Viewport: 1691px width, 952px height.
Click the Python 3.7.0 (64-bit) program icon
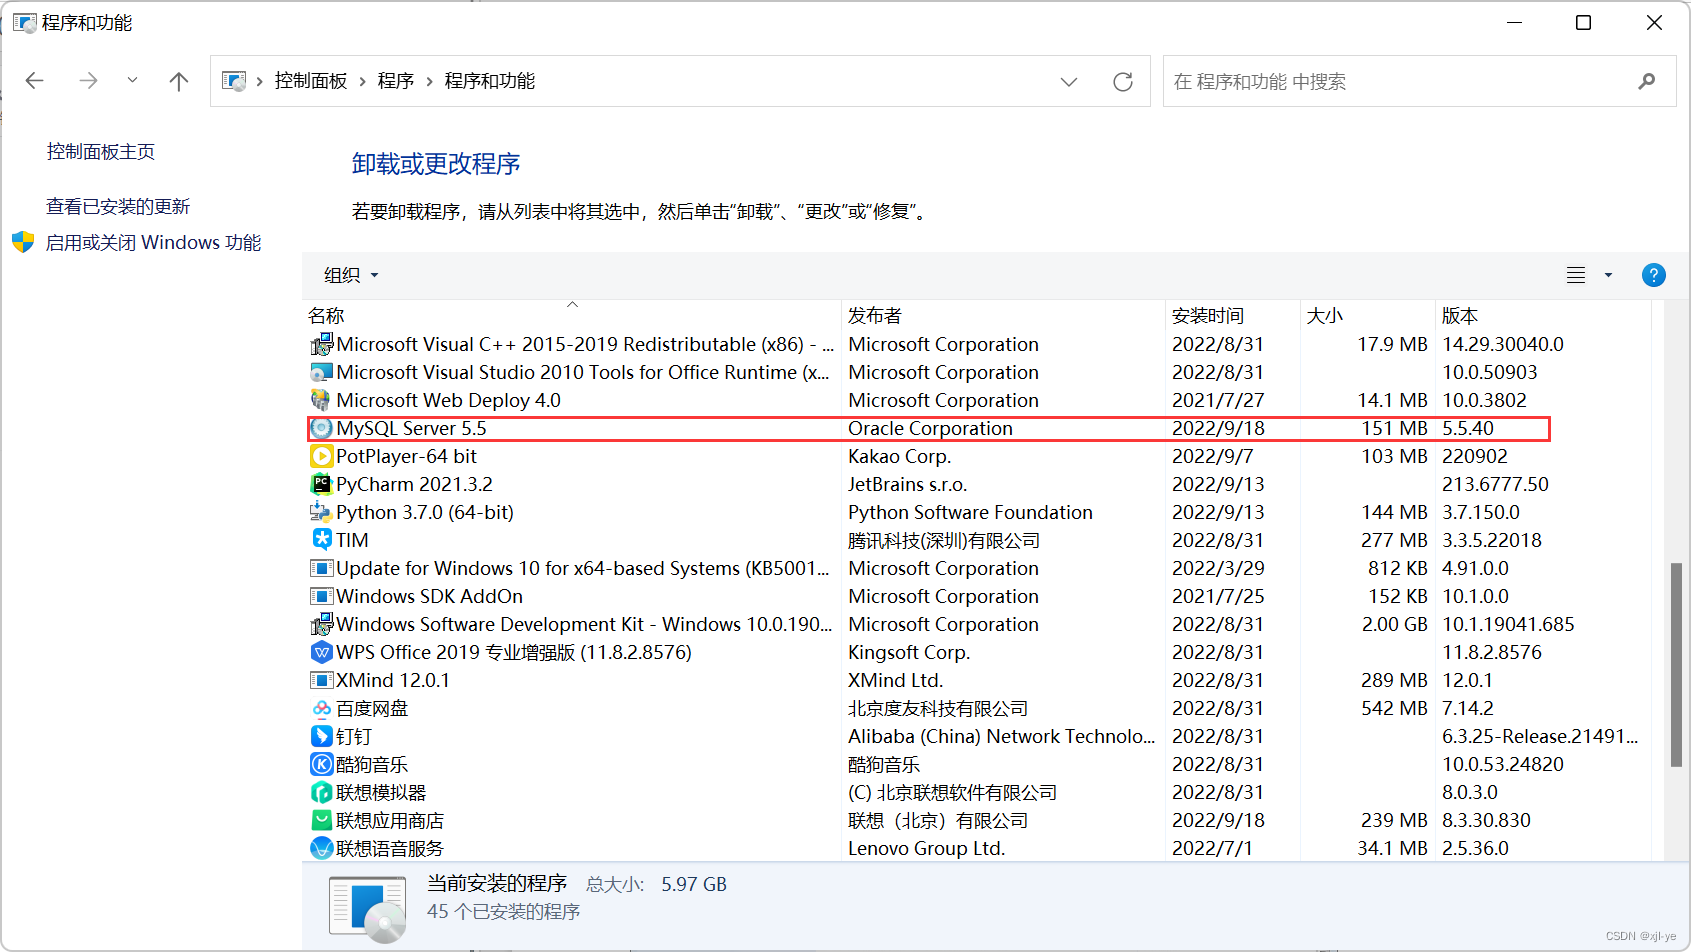(321, 512)
